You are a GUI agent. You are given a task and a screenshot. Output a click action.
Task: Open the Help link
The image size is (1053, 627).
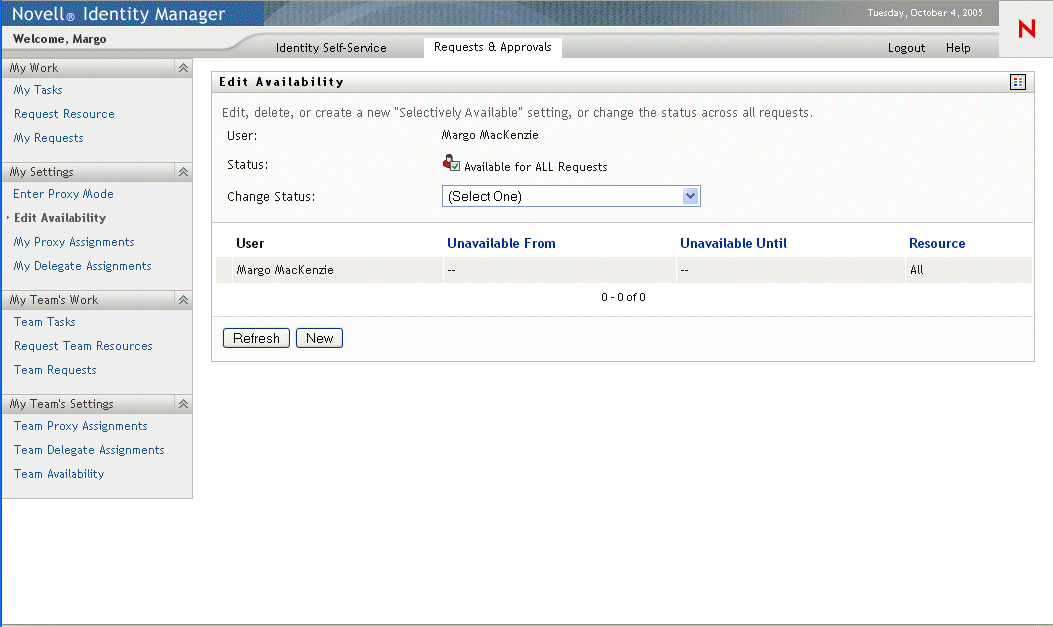coord(958,48)
